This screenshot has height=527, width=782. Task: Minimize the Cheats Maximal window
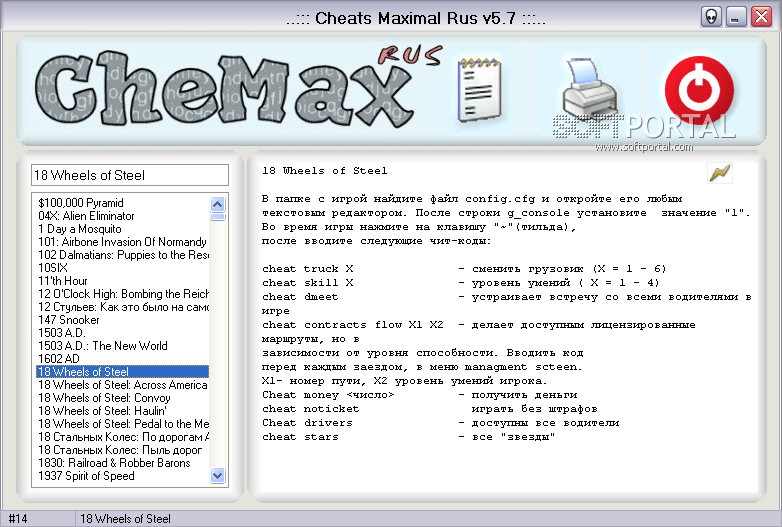[x=736, y=17]
